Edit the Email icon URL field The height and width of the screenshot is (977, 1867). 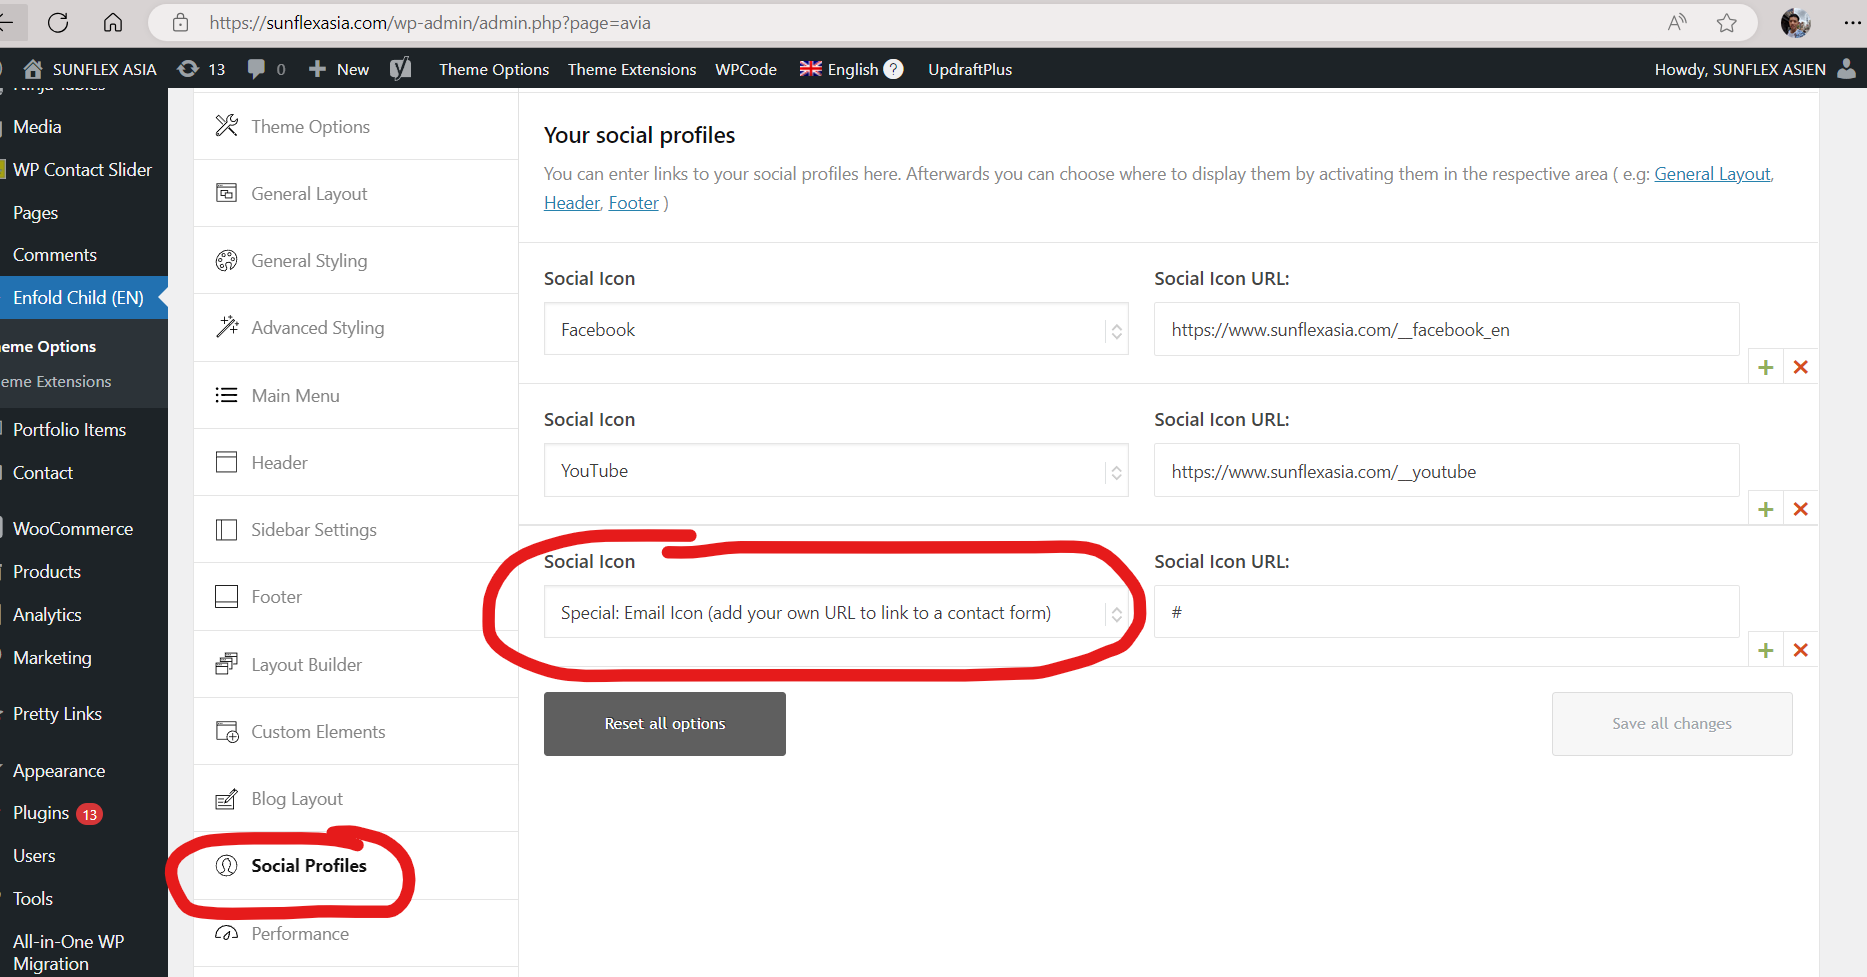[x=1446, y=612]
